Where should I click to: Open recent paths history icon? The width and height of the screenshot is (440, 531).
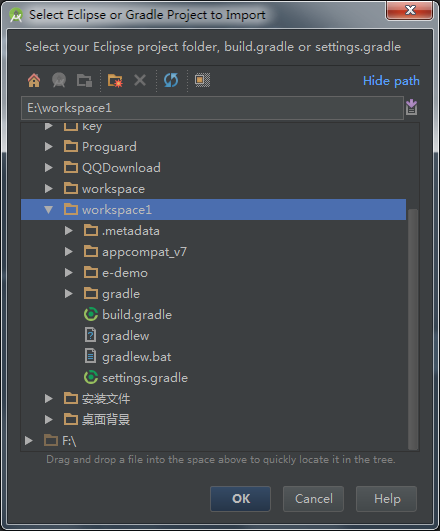tap(411, 108)
